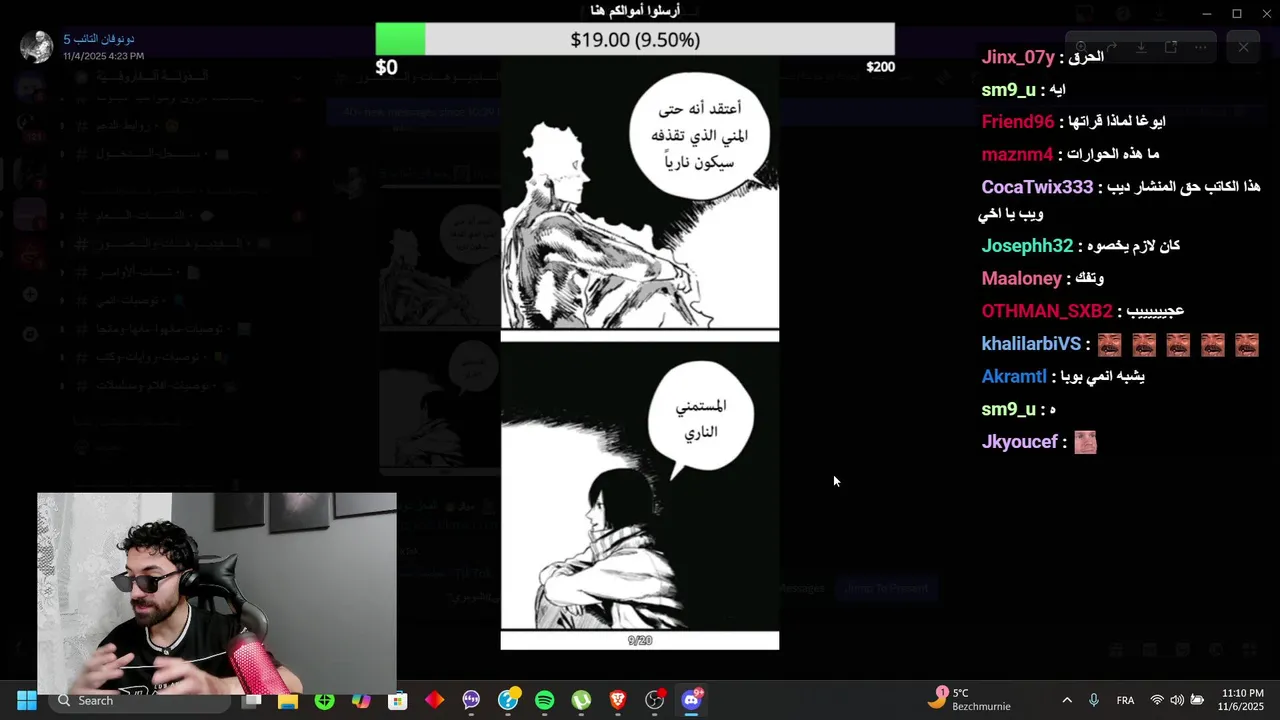Click the Josephh32 username in chat
This screenshot has width=1280, height=720.
pyautogui.click(x=1027, y=246)
